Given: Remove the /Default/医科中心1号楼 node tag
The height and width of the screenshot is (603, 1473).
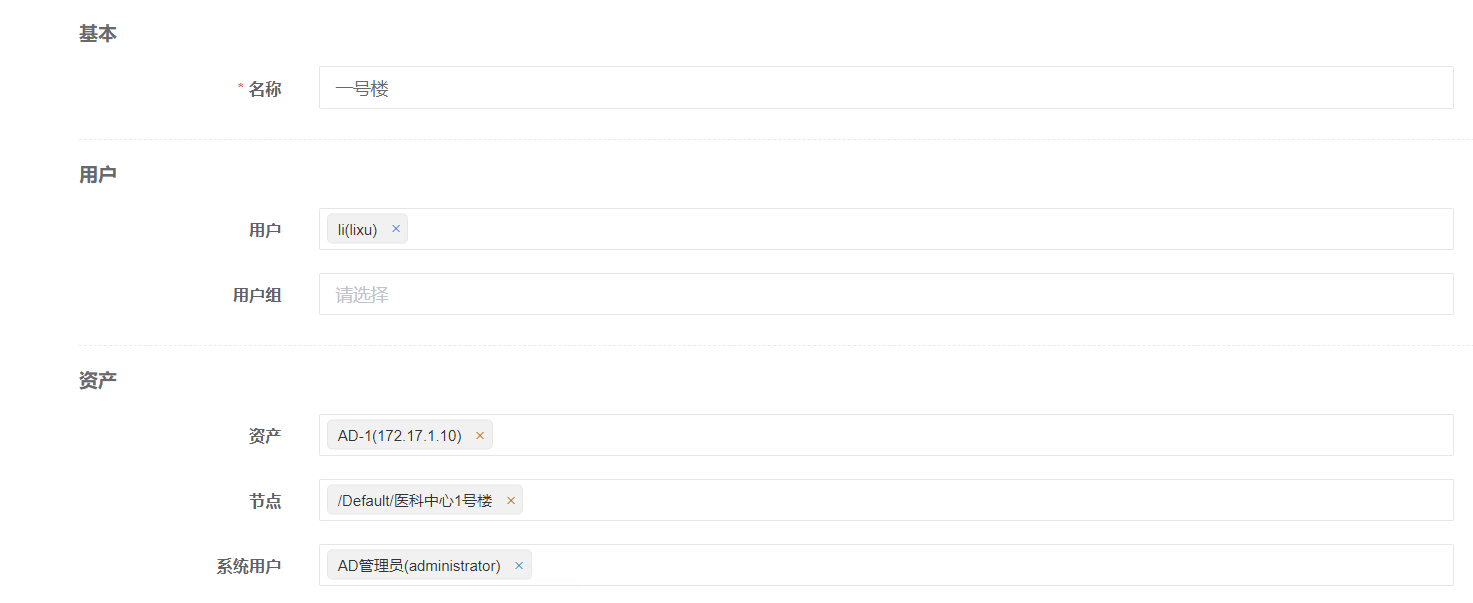Looking at the screenshot, I should coord(511,500).
